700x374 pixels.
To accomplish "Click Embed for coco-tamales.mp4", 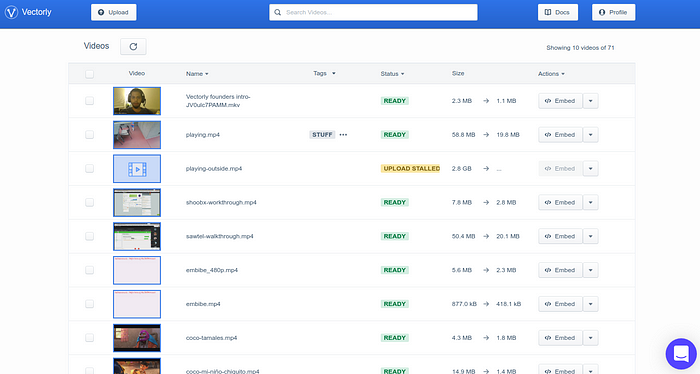I will [560, 338].
